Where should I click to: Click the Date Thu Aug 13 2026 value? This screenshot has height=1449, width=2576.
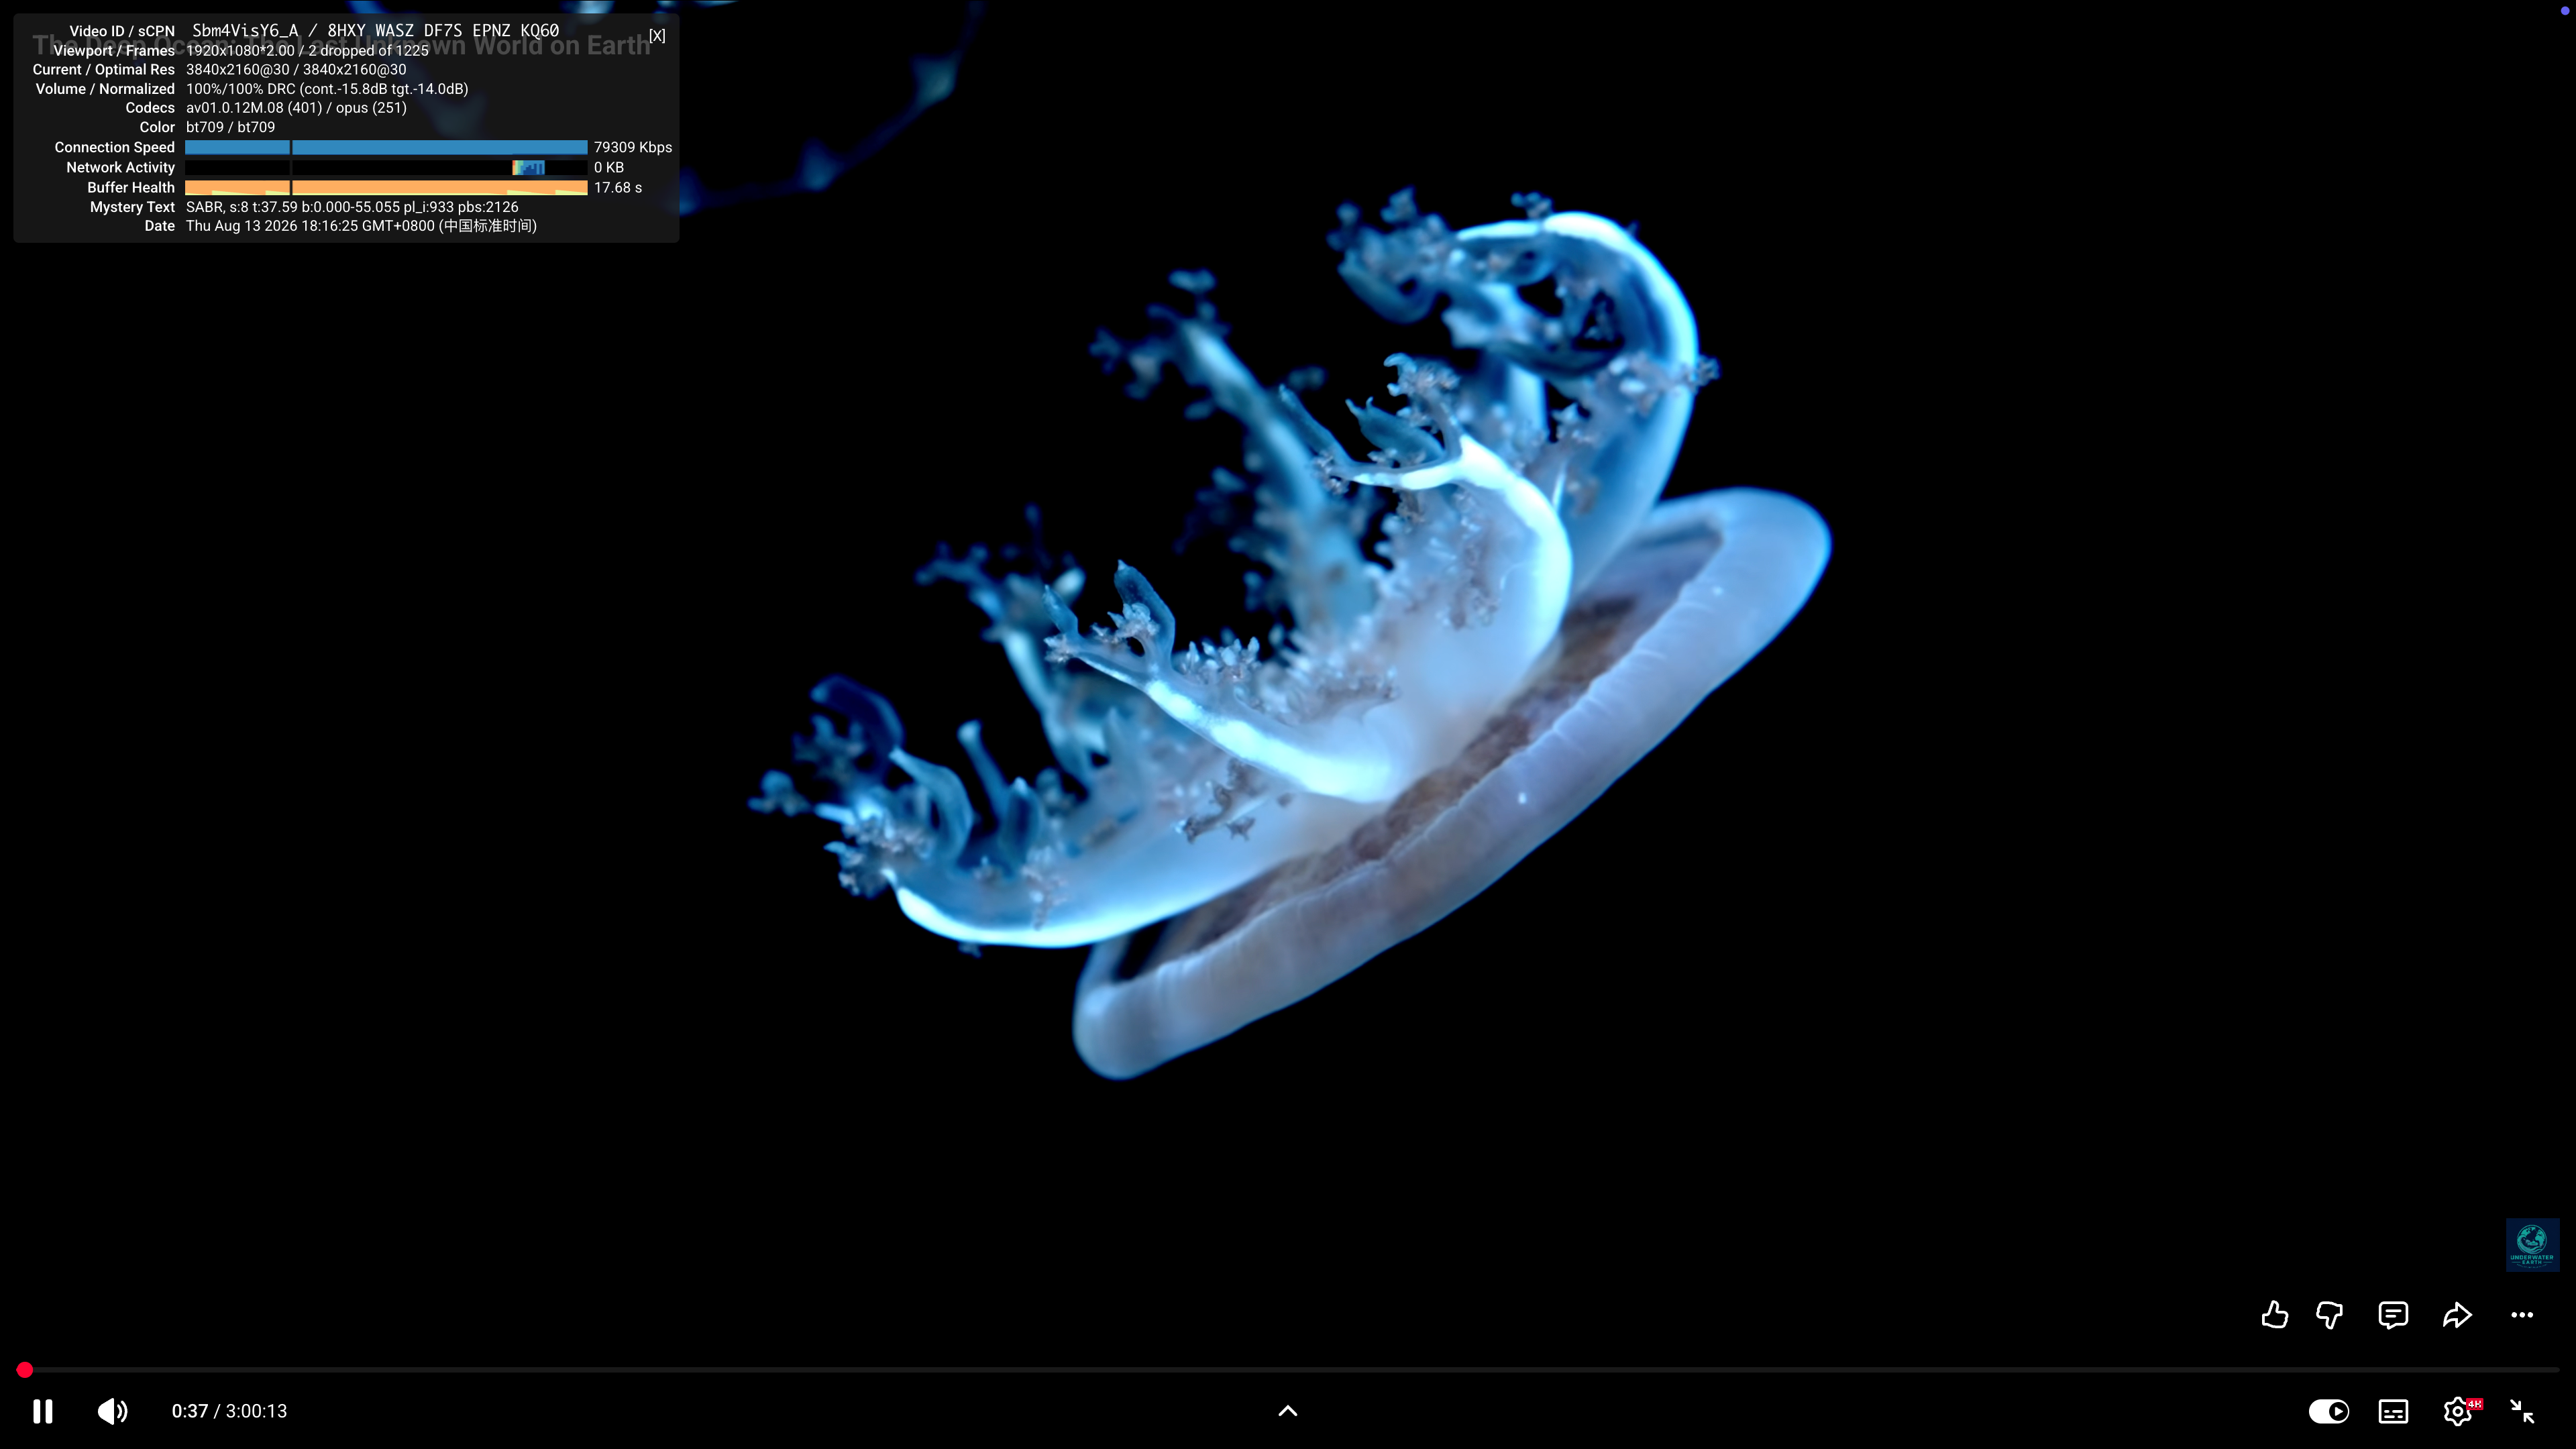coord(361,226)
